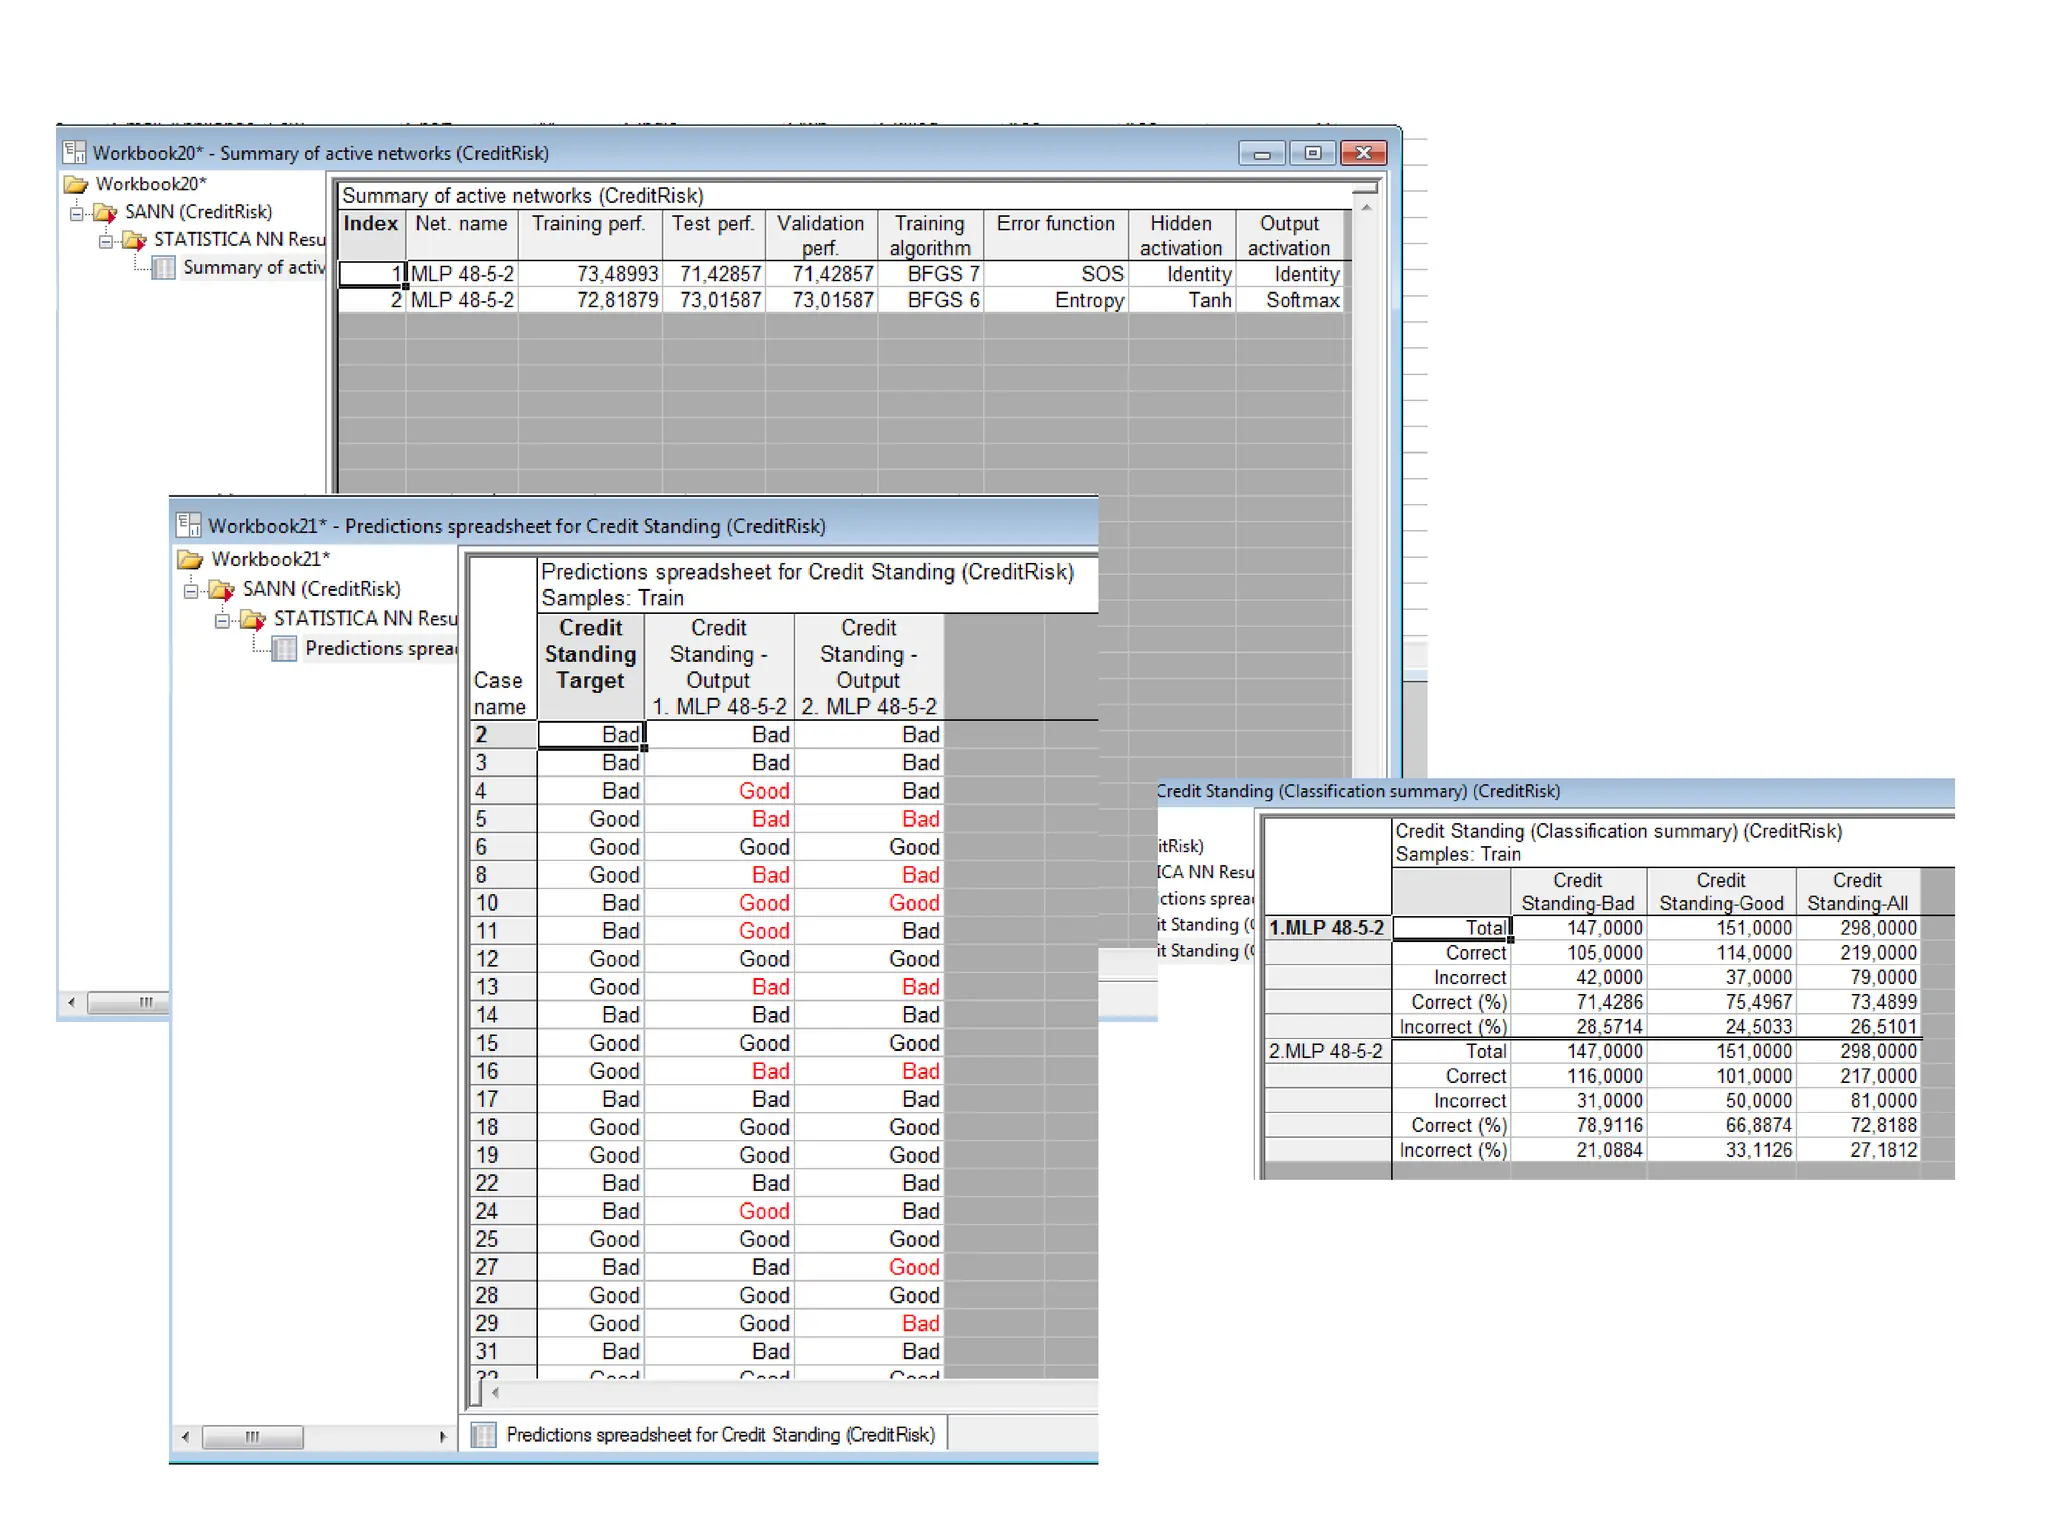Click right arrow of Workbook21 tree scrollbar
2048x1536 pixels.
tap(442, 1437)
